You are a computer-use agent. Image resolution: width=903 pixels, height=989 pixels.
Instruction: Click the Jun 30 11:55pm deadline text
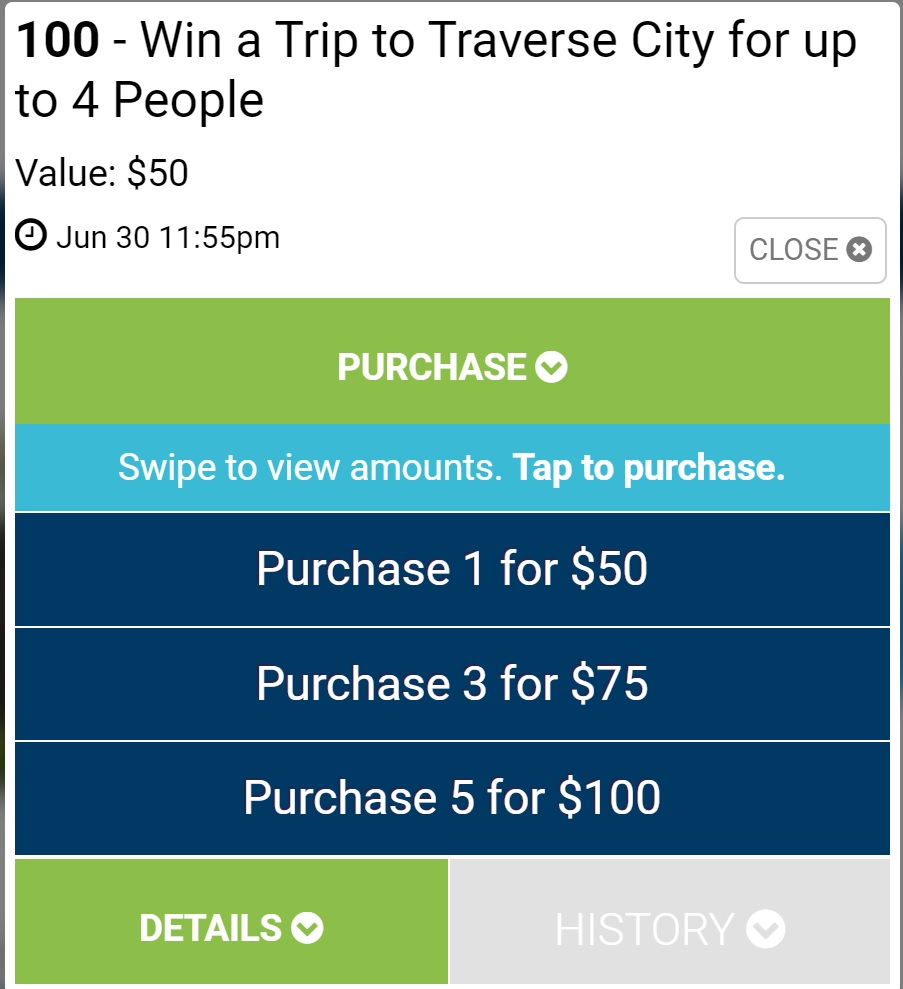pos(168,237)
